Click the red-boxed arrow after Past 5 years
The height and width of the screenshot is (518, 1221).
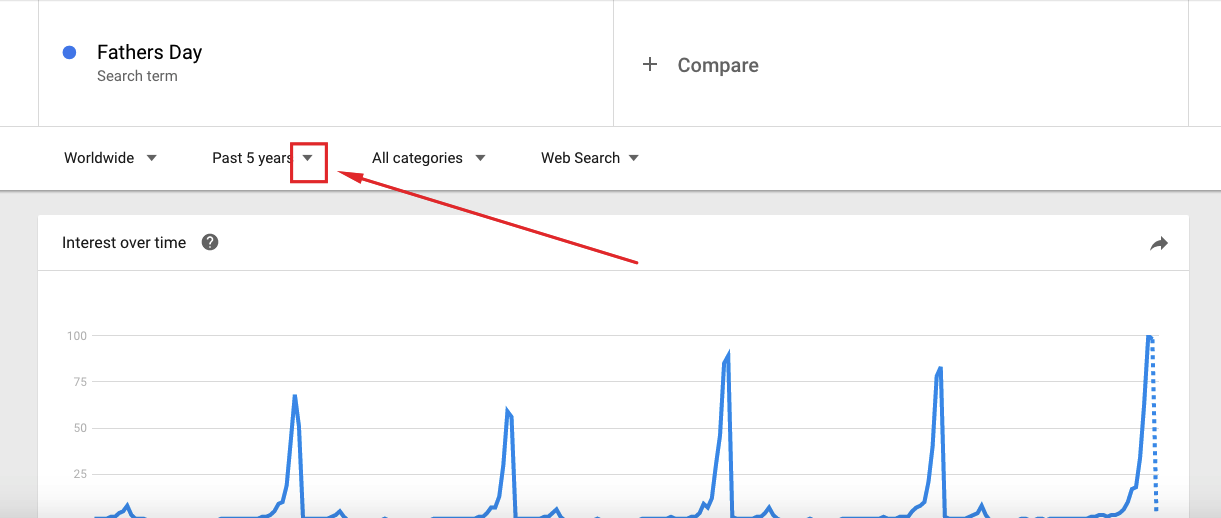(308, 158)
